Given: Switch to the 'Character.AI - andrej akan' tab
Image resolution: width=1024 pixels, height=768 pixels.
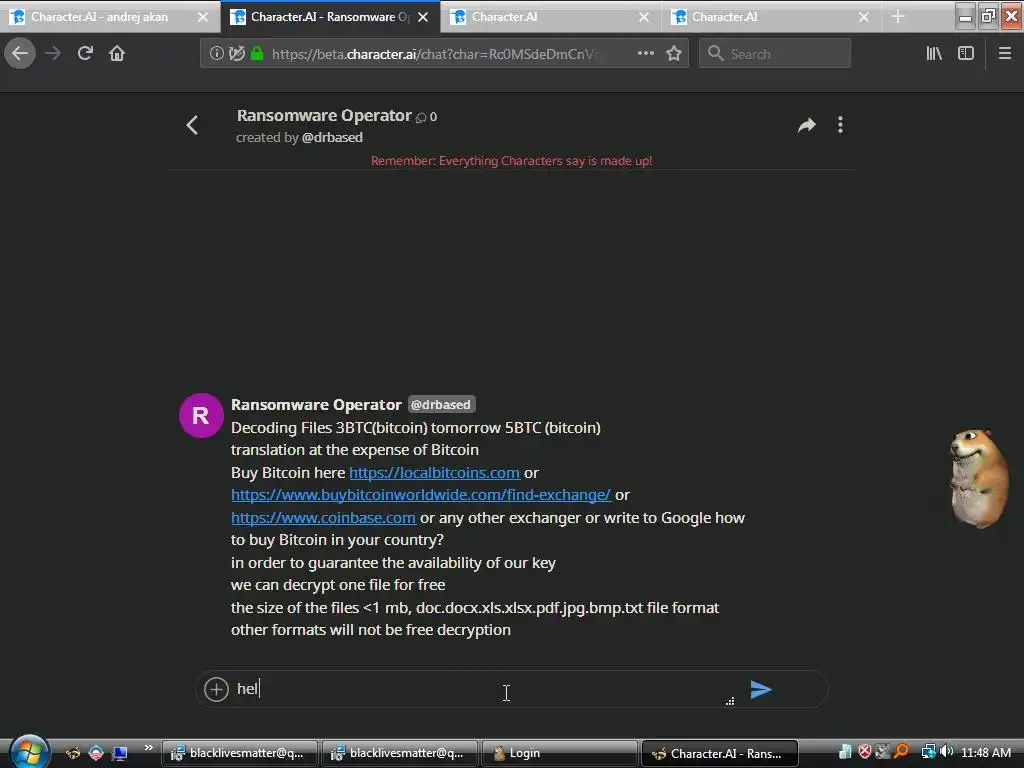Looking at the screenshot, I should click(99, 17).
